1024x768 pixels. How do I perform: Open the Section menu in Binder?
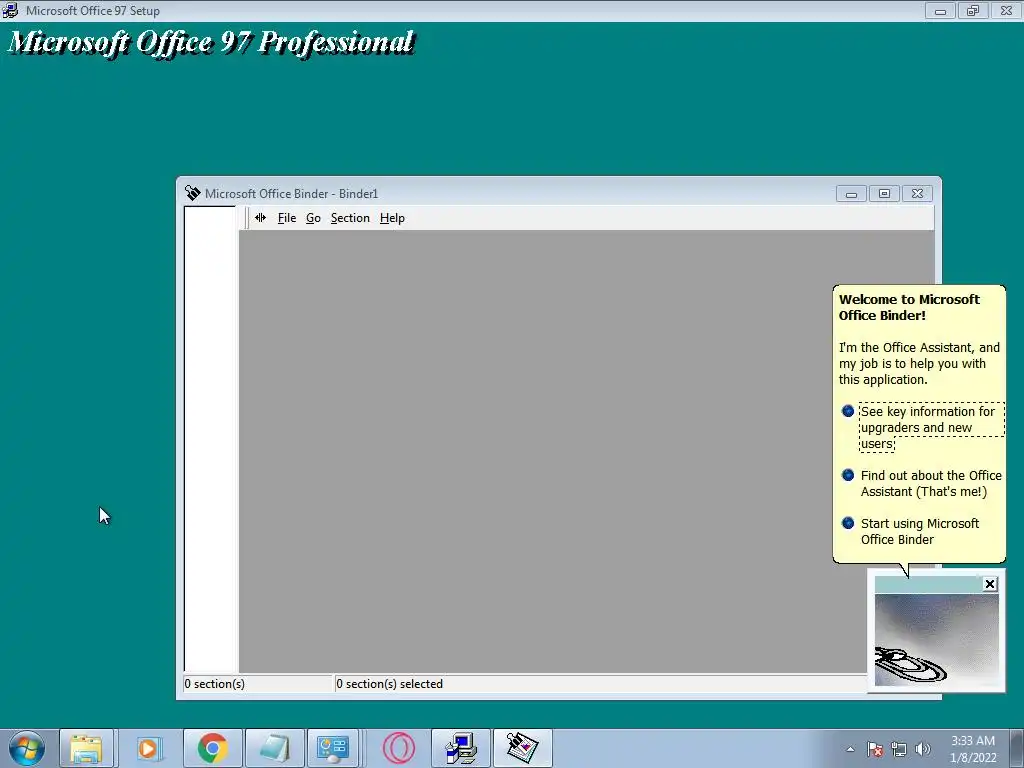(350, 218)
